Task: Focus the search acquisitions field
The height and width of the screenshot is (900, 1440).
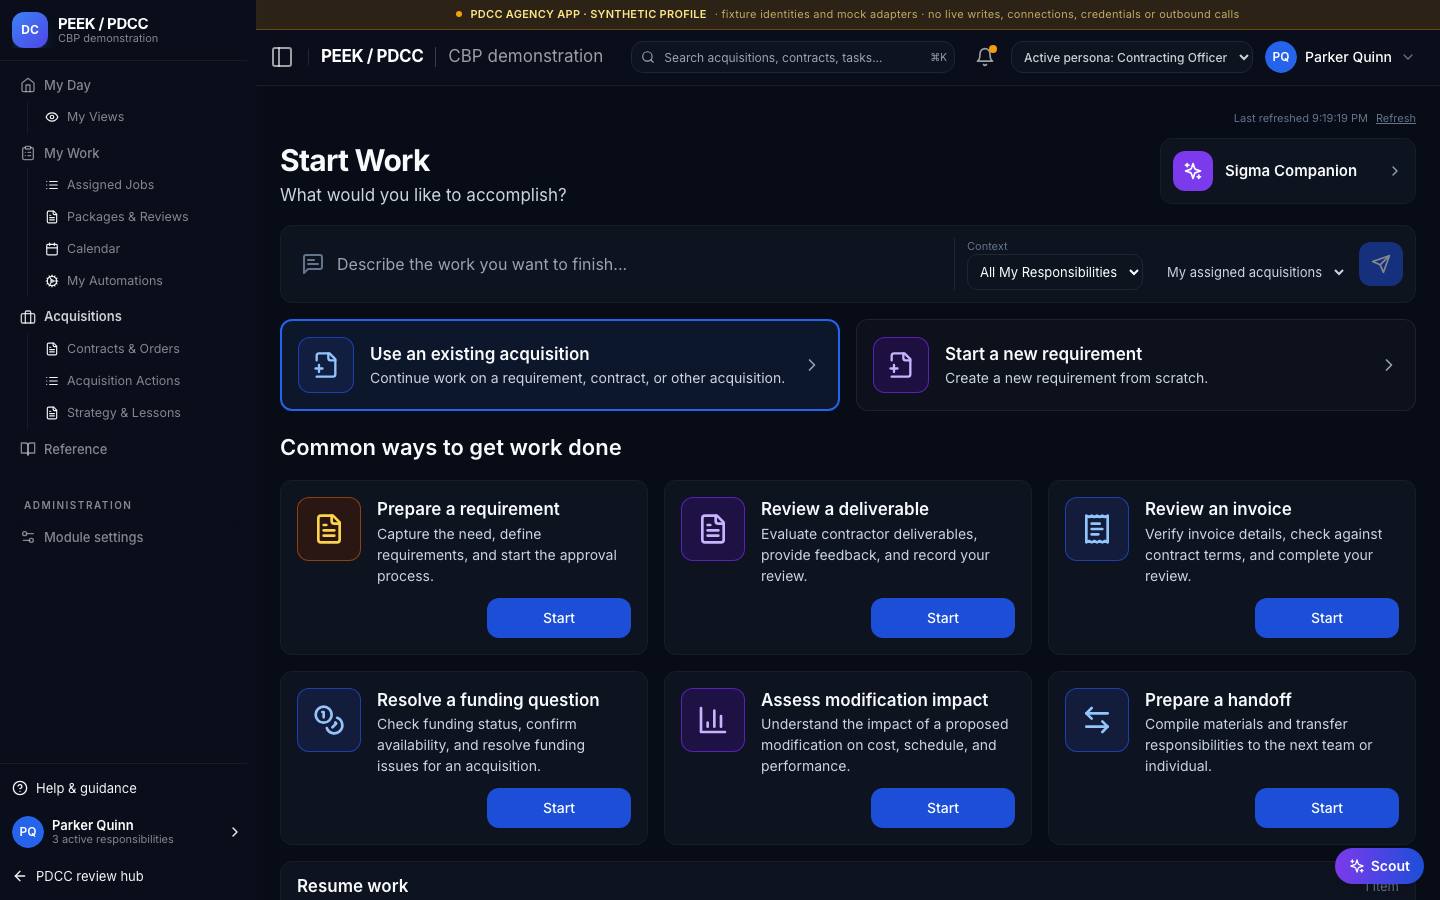Action: tap(793, 57)
